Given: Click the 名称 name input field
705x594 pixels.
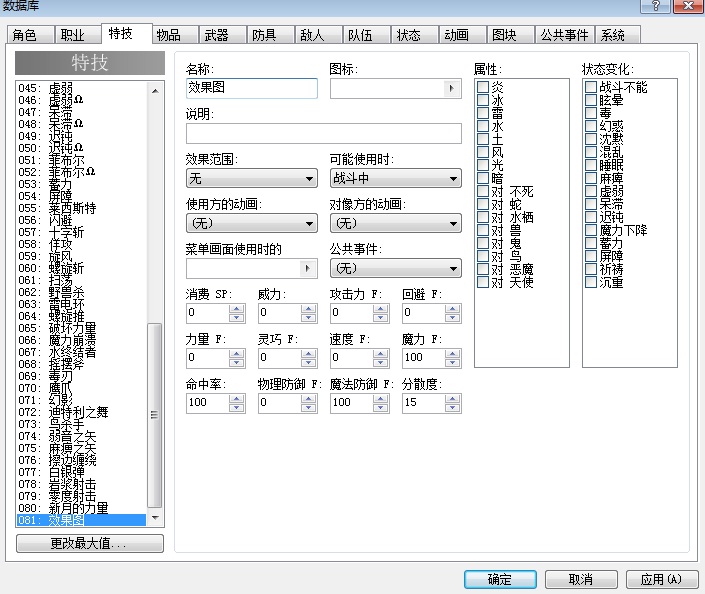Looking at the screenshot, I should 252,88.
